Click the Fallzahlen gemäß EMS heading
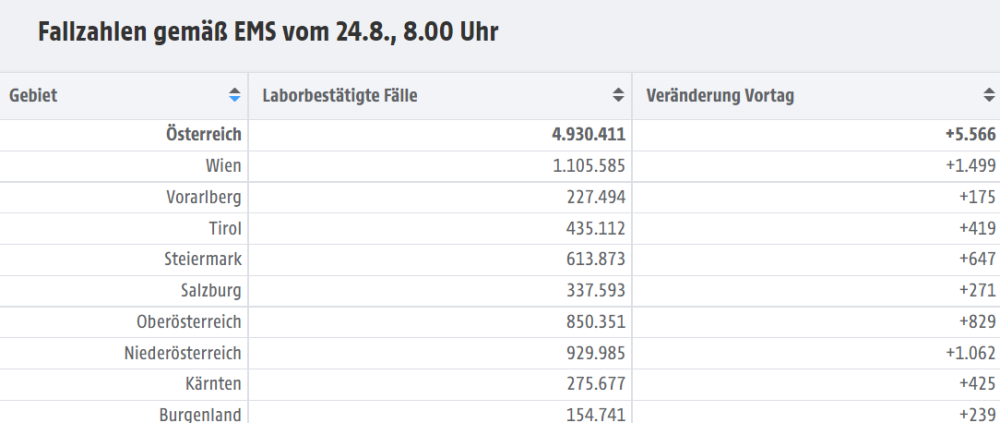Image resolution: width=1000 pixels, height=423 pixels. [x=268, y=32]
